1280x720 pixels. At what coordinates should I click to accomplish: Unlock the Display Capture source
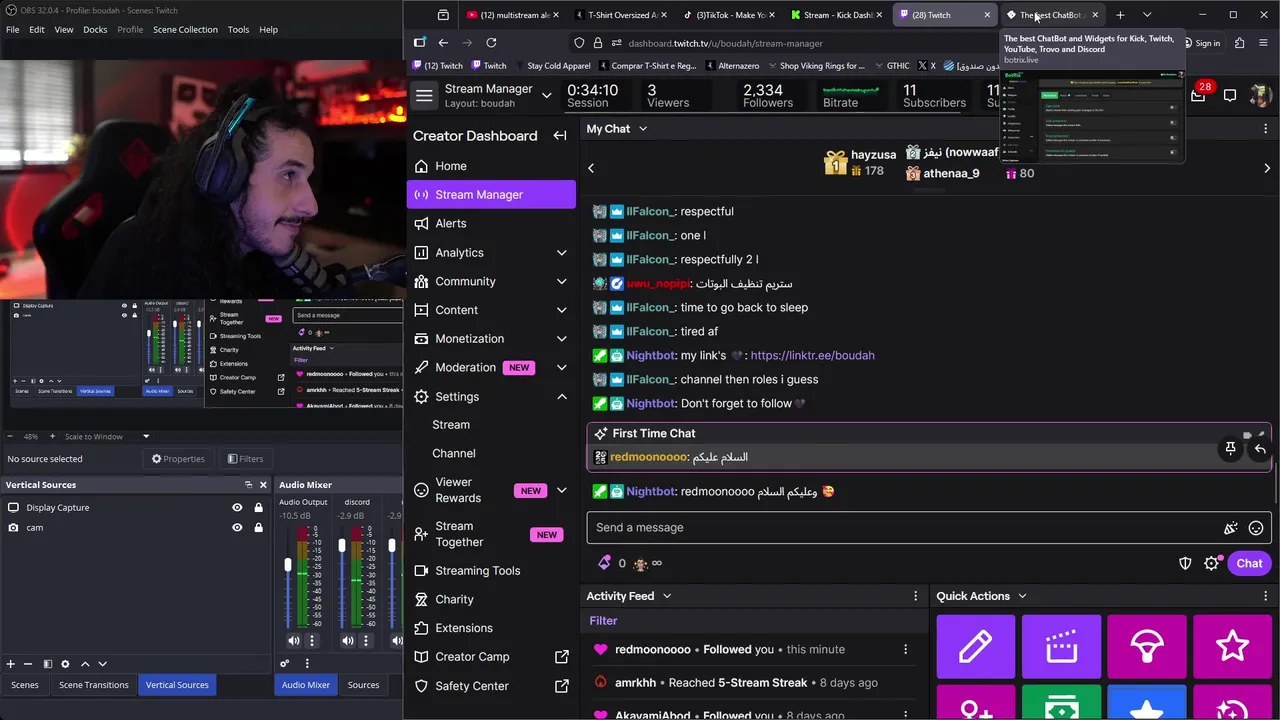(258, 508)
